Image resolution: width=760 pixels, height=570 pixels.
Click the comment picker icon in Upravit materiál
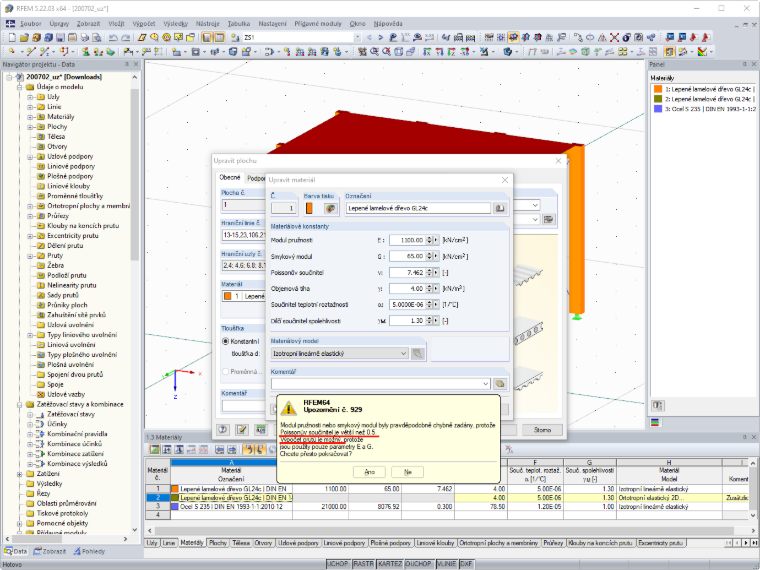[x=500, y=383]
